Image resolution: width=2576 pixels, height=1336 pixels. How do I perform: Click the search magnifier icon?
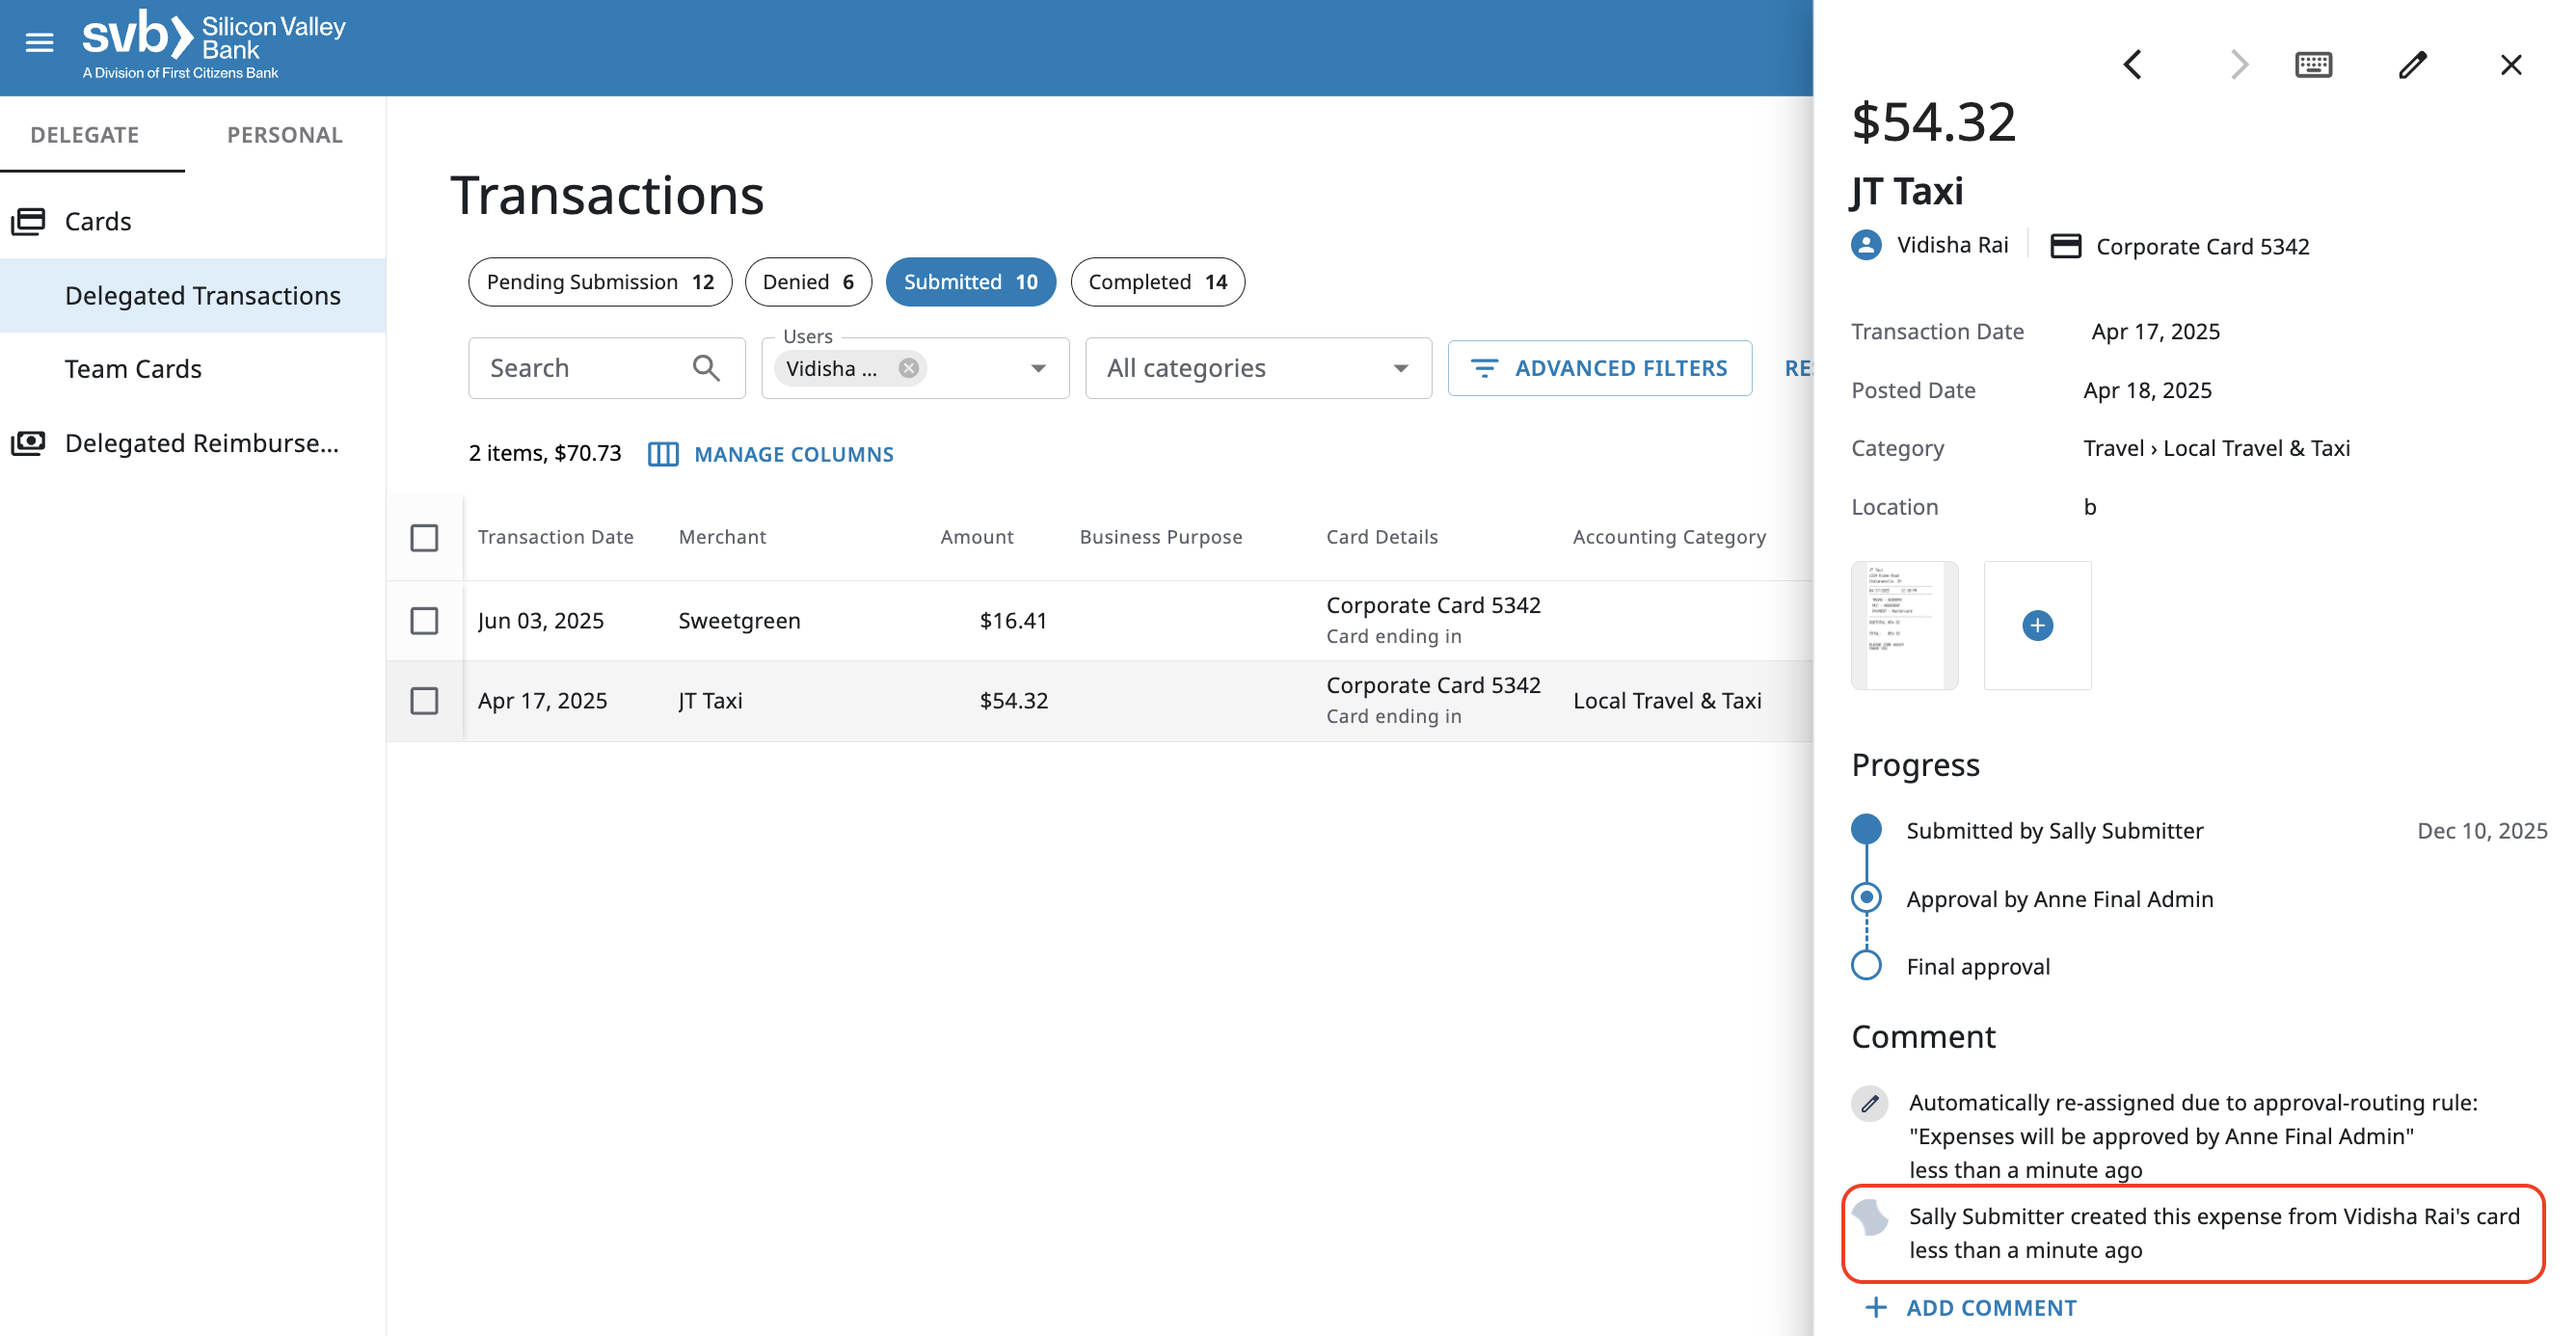tap(706, 368)
